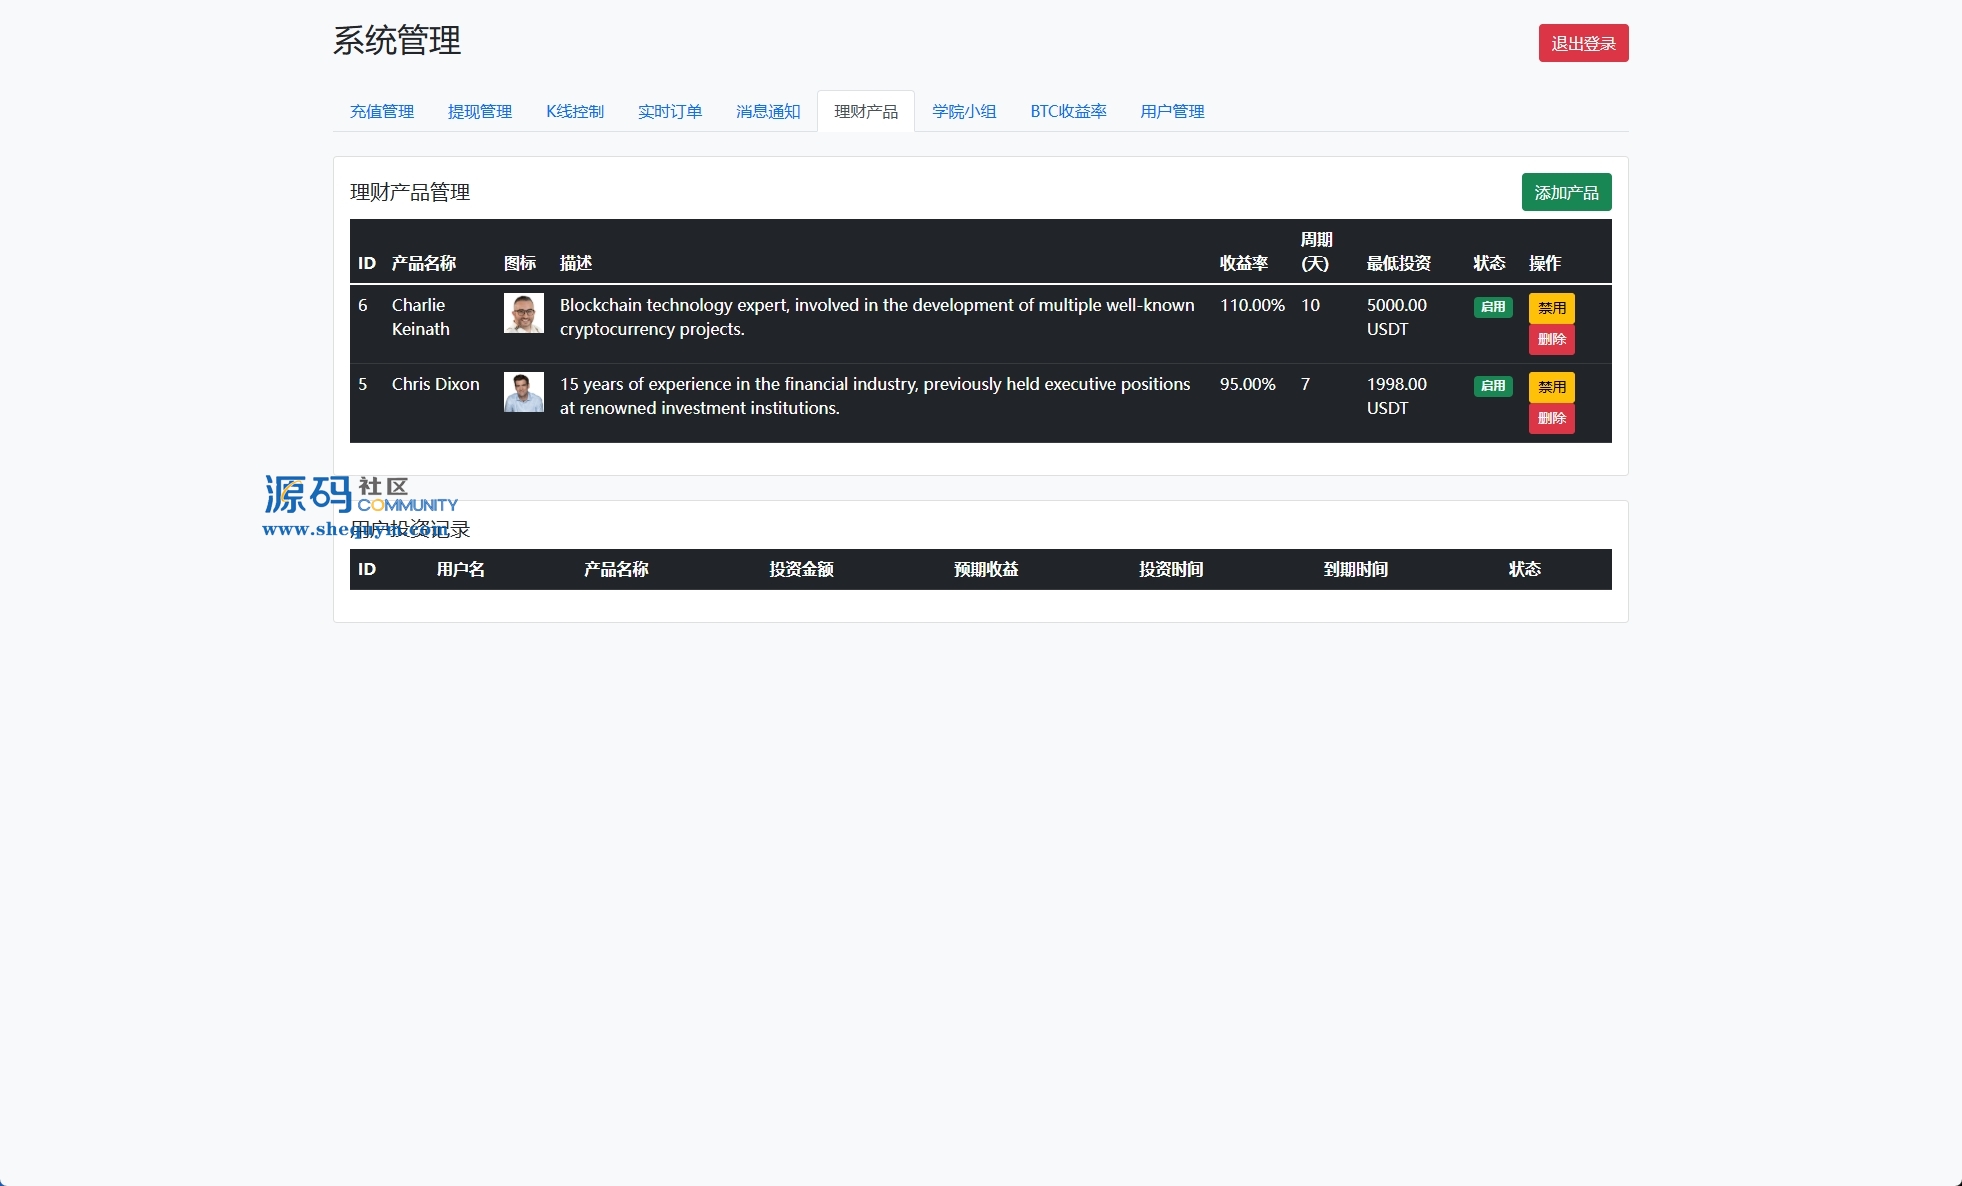Delete the Charlie Keinath product
The width and height of the screenshot is (1962, 1186).
pyautogui.click(x=1551, y=339)
